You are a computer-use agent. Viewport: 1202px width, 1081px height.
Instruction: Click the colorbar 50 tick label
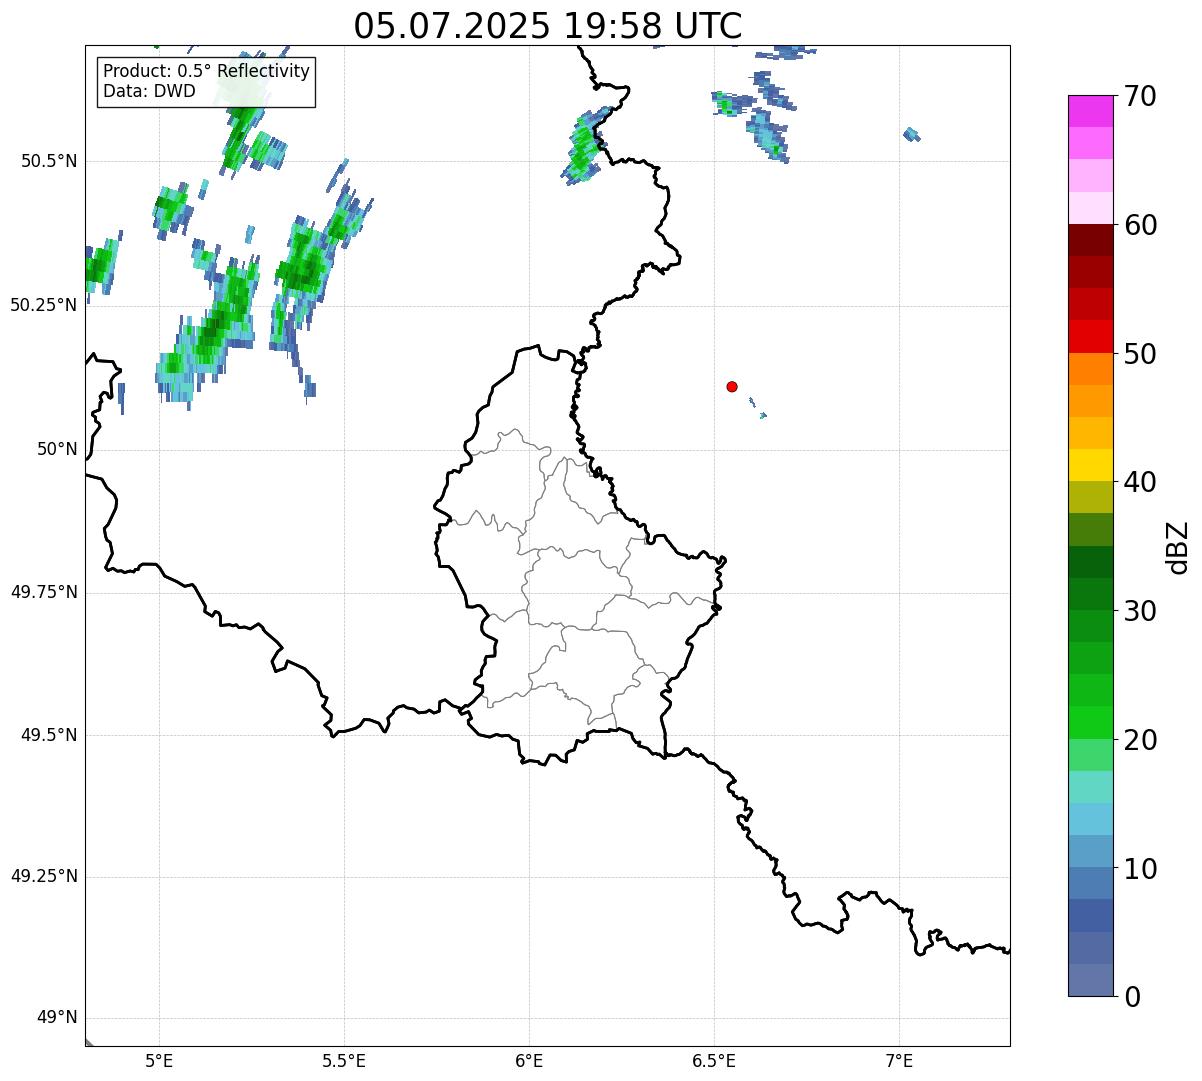coord(1140,354)
